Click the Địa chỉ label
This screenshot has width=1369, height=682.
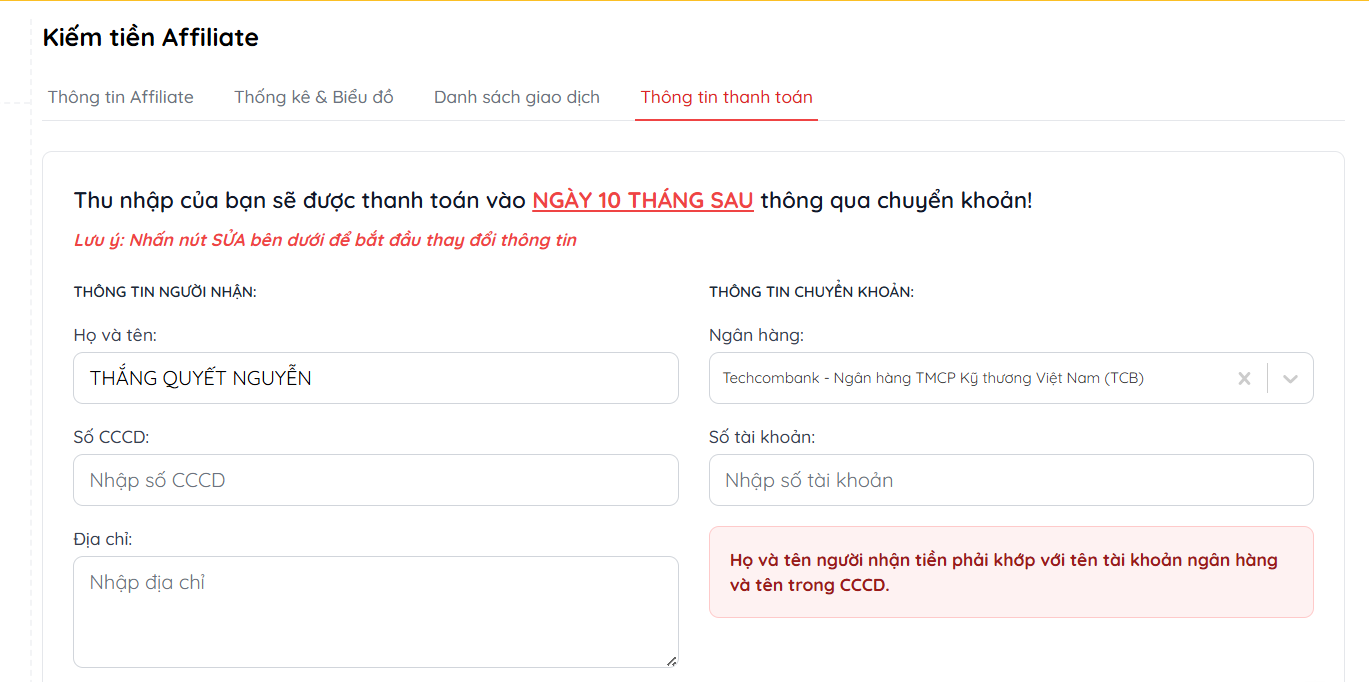pos(103,539)
